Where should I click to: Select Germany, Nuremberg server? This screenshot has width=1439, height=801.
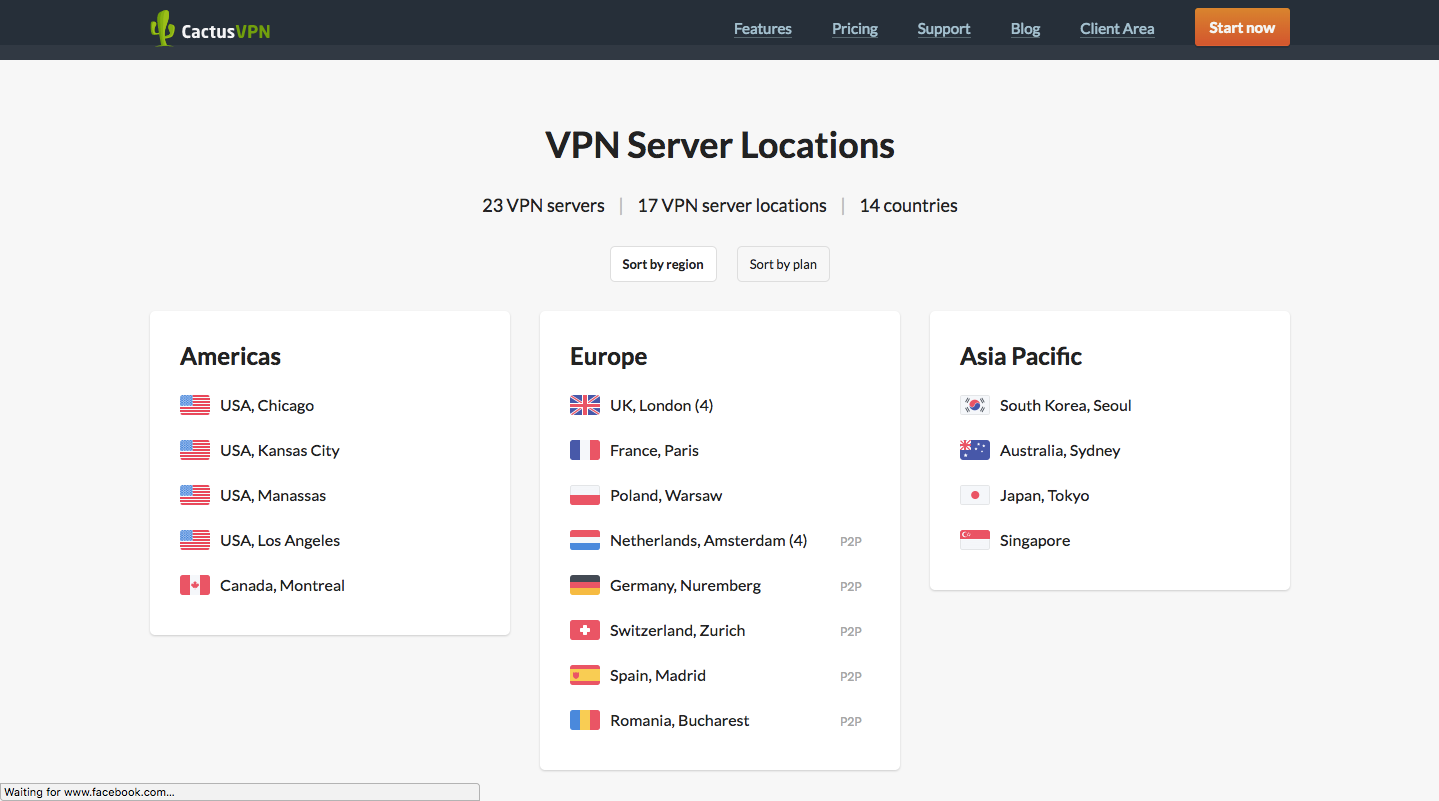tap(685, 585)
